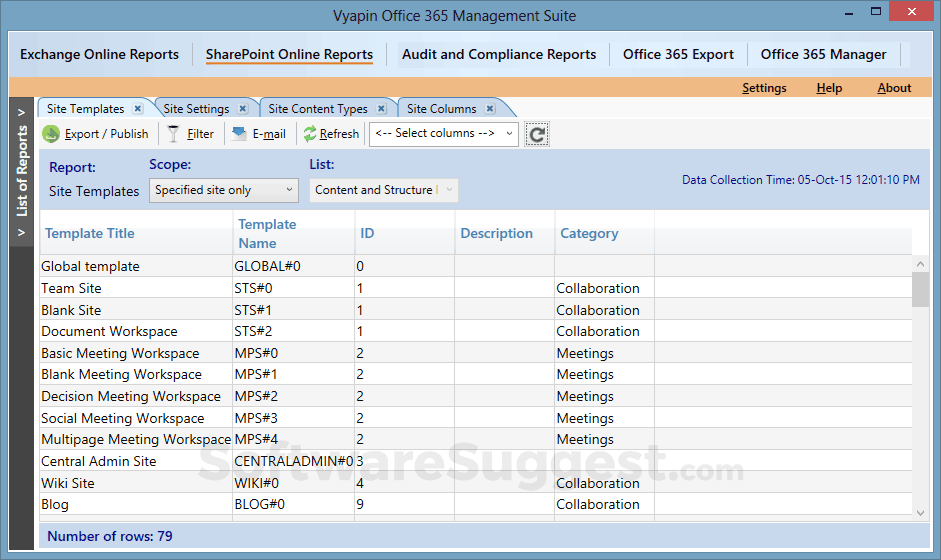The image size is (941, 560).
Task: Click the green Refresh arrows icon
Action: click(310, 134)
